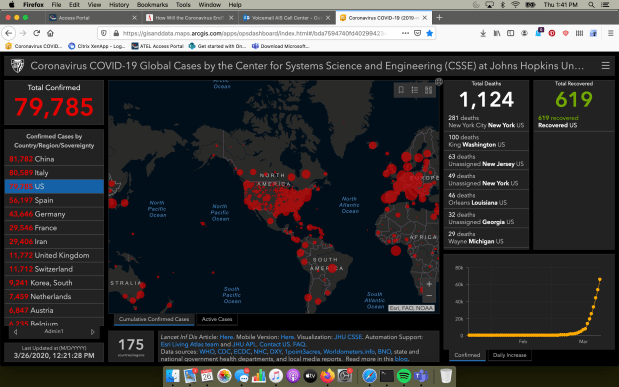Go back in the Firefox browser
The height and width of the screenshot is (387, 619).
(9, 33)
